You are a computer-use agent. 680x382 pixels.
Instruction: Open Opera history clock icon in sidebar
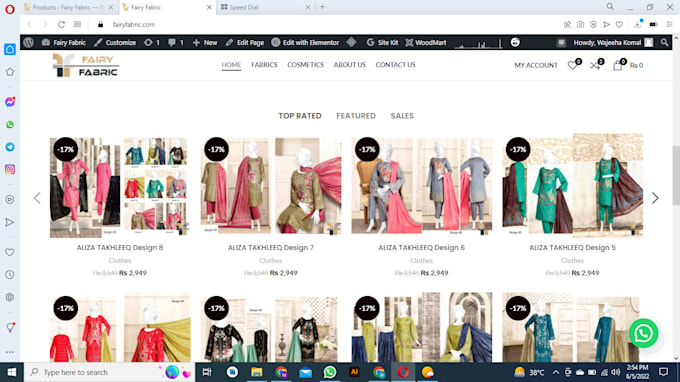pyautogui.click(x=10, y=274)
